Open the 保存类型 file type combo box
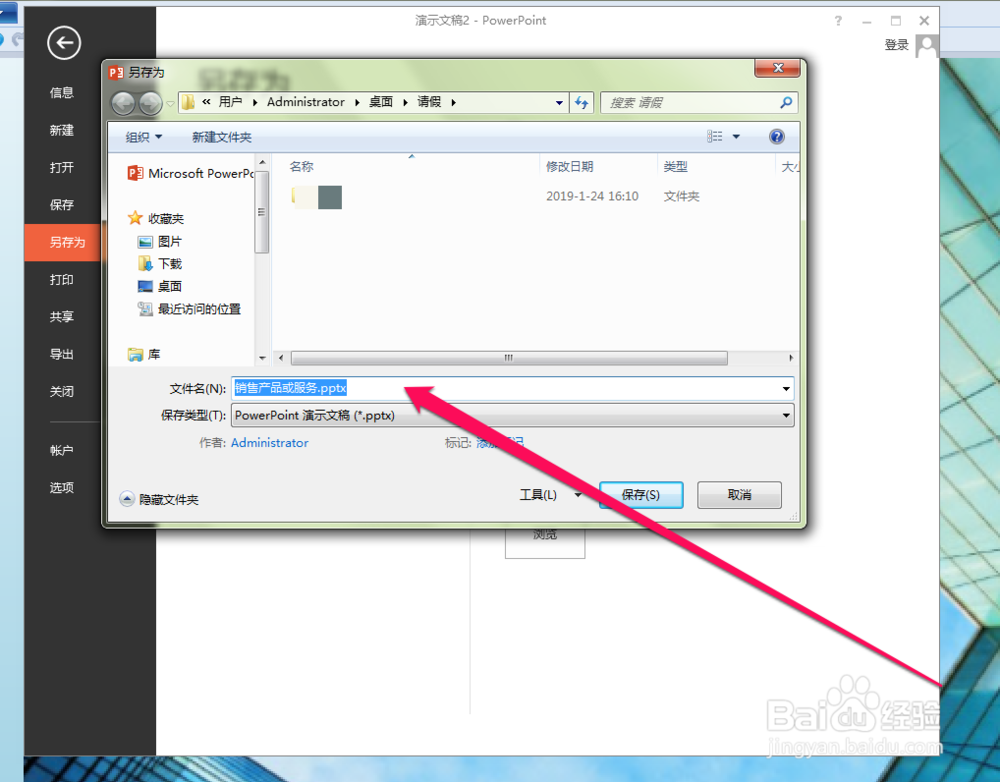 pyautogui.click(x=513, y=415)
